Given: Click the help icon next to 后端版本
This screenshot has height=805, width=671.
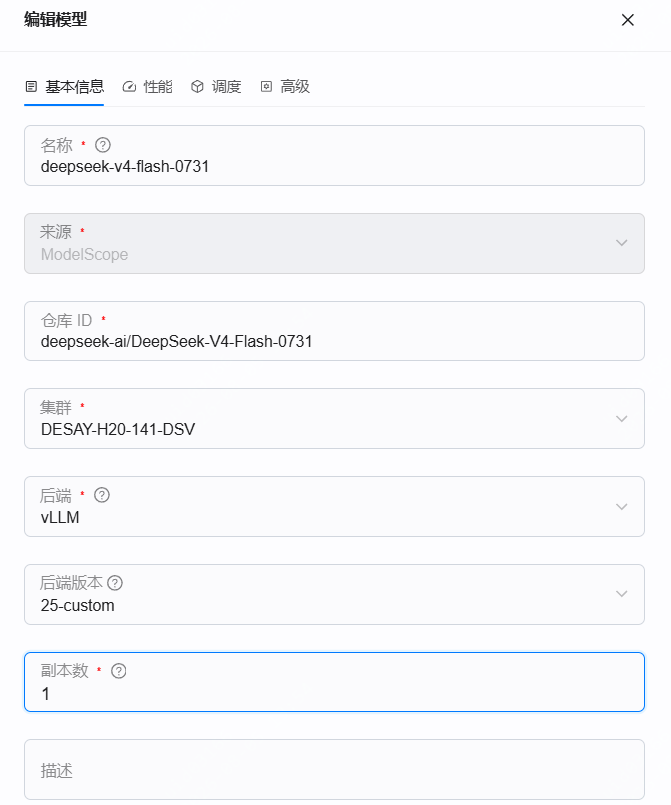Looking at the screenshot, I should 115,583.
